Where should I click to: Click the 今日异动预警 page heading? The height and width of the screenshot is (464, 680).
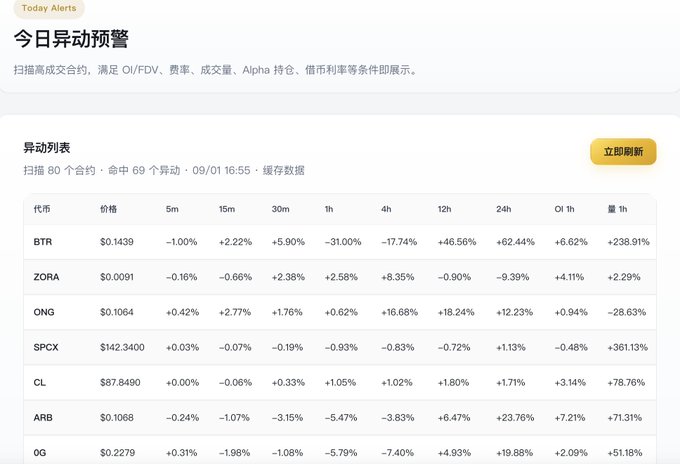pyautogui.click(x=71, y=39)
